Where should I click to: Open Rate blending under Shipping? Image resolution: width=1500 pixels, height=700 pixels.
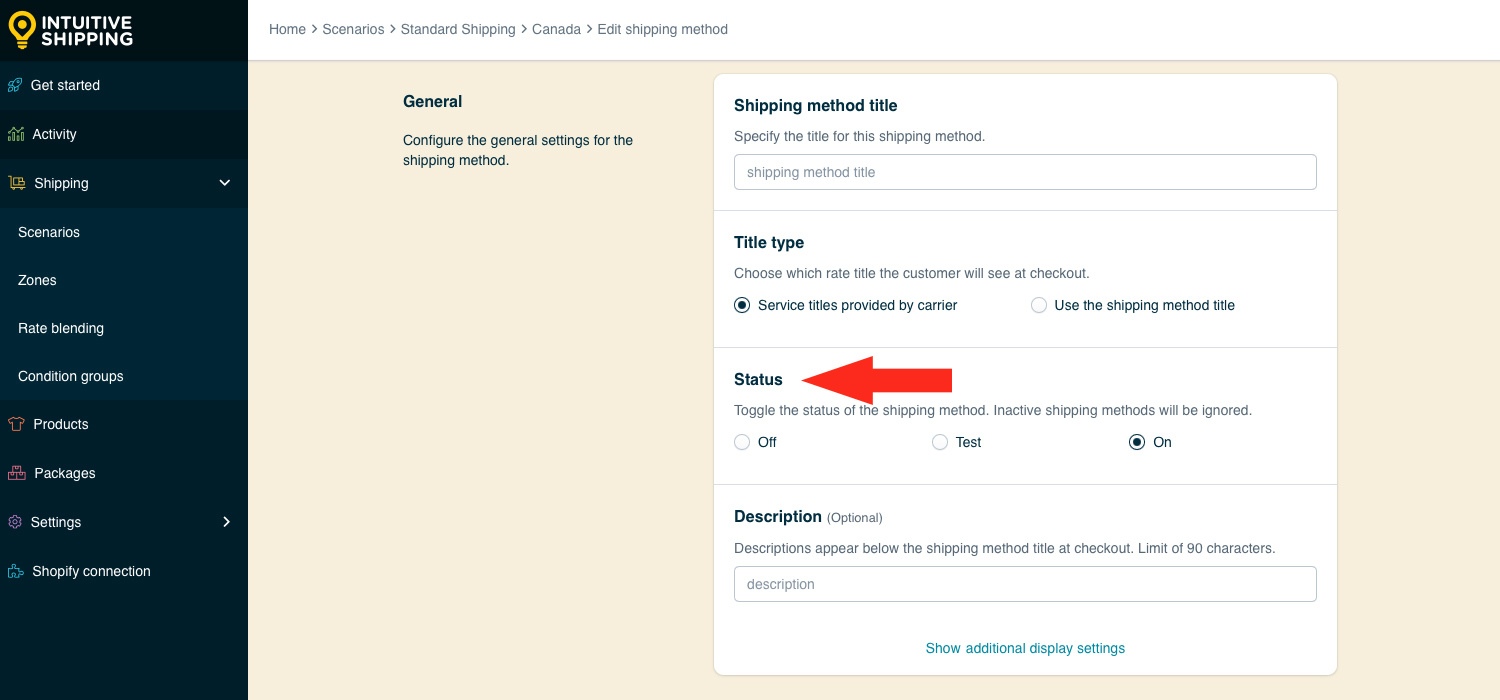point(124,328)
